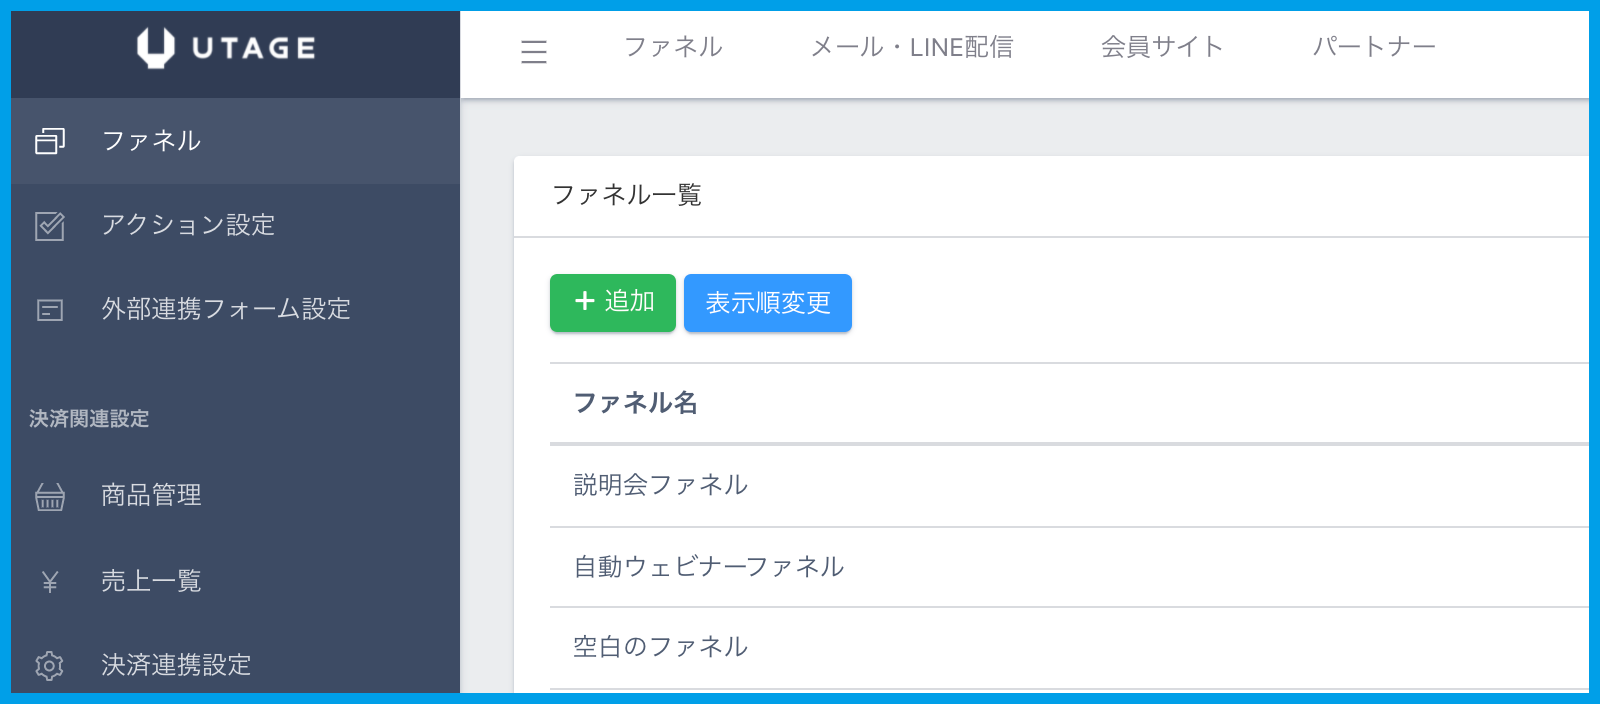1600x704 pixels.
Task: Open the 説明会ファネル row
Action: tap(660, 485)
